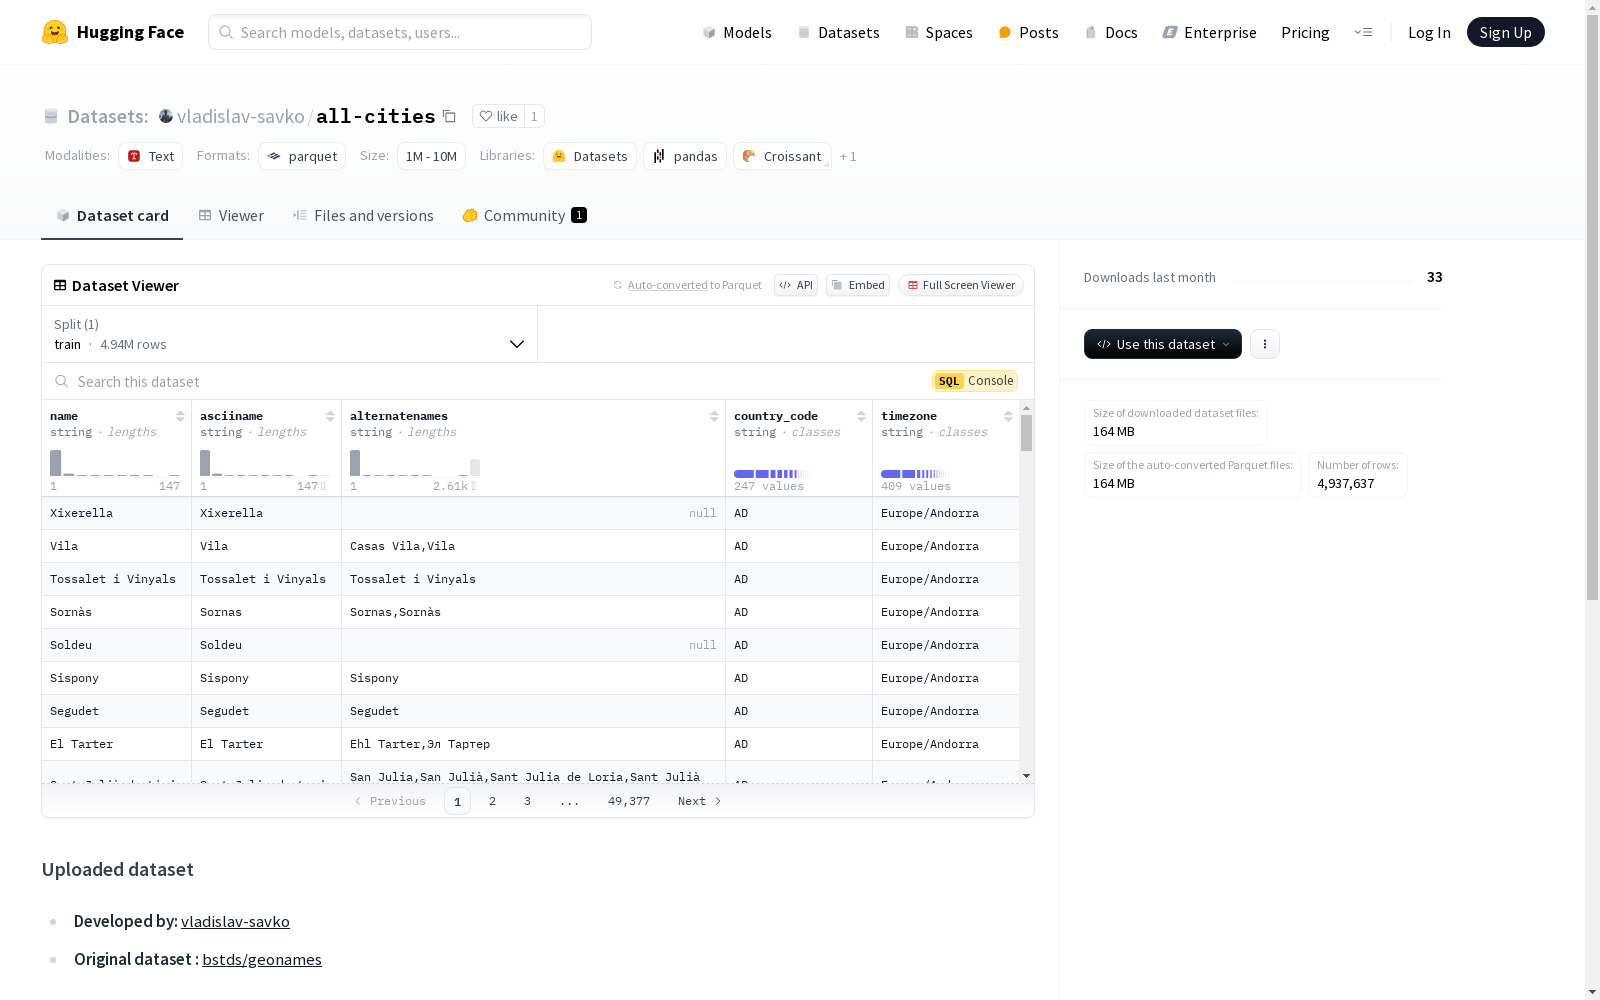The width and height of the screenshot is (1600, 1000).
Task: Open the Models page
Action: (x=737, y=32)
